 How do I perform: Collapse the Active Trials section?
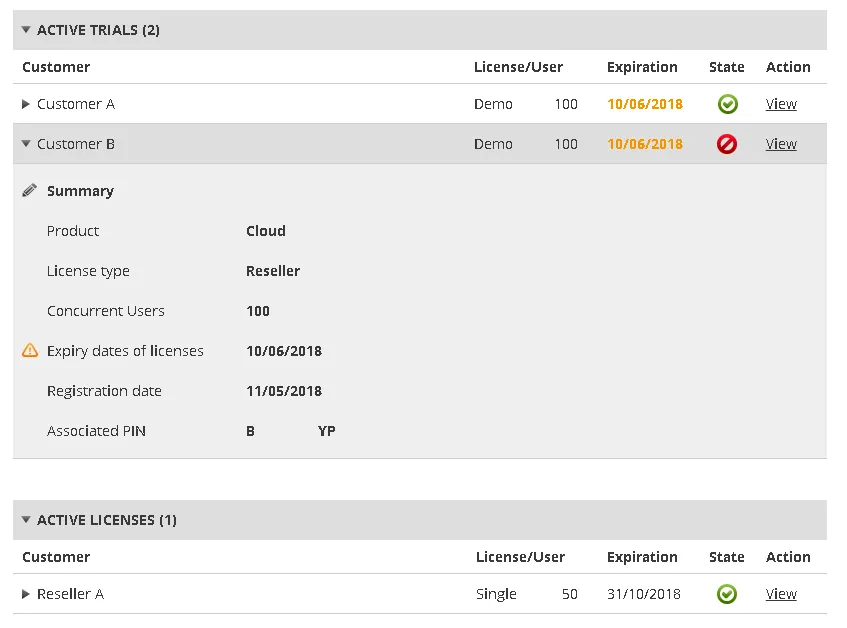click(26, 30)
